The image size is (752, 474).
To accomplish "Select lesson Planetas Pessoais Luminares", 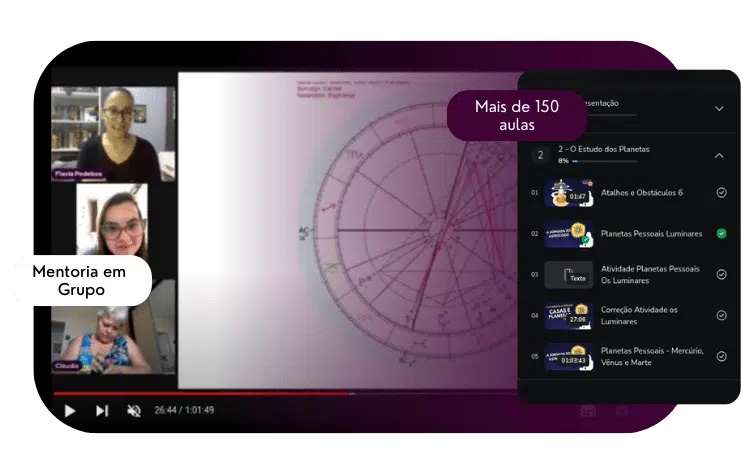I will point(651,234).
